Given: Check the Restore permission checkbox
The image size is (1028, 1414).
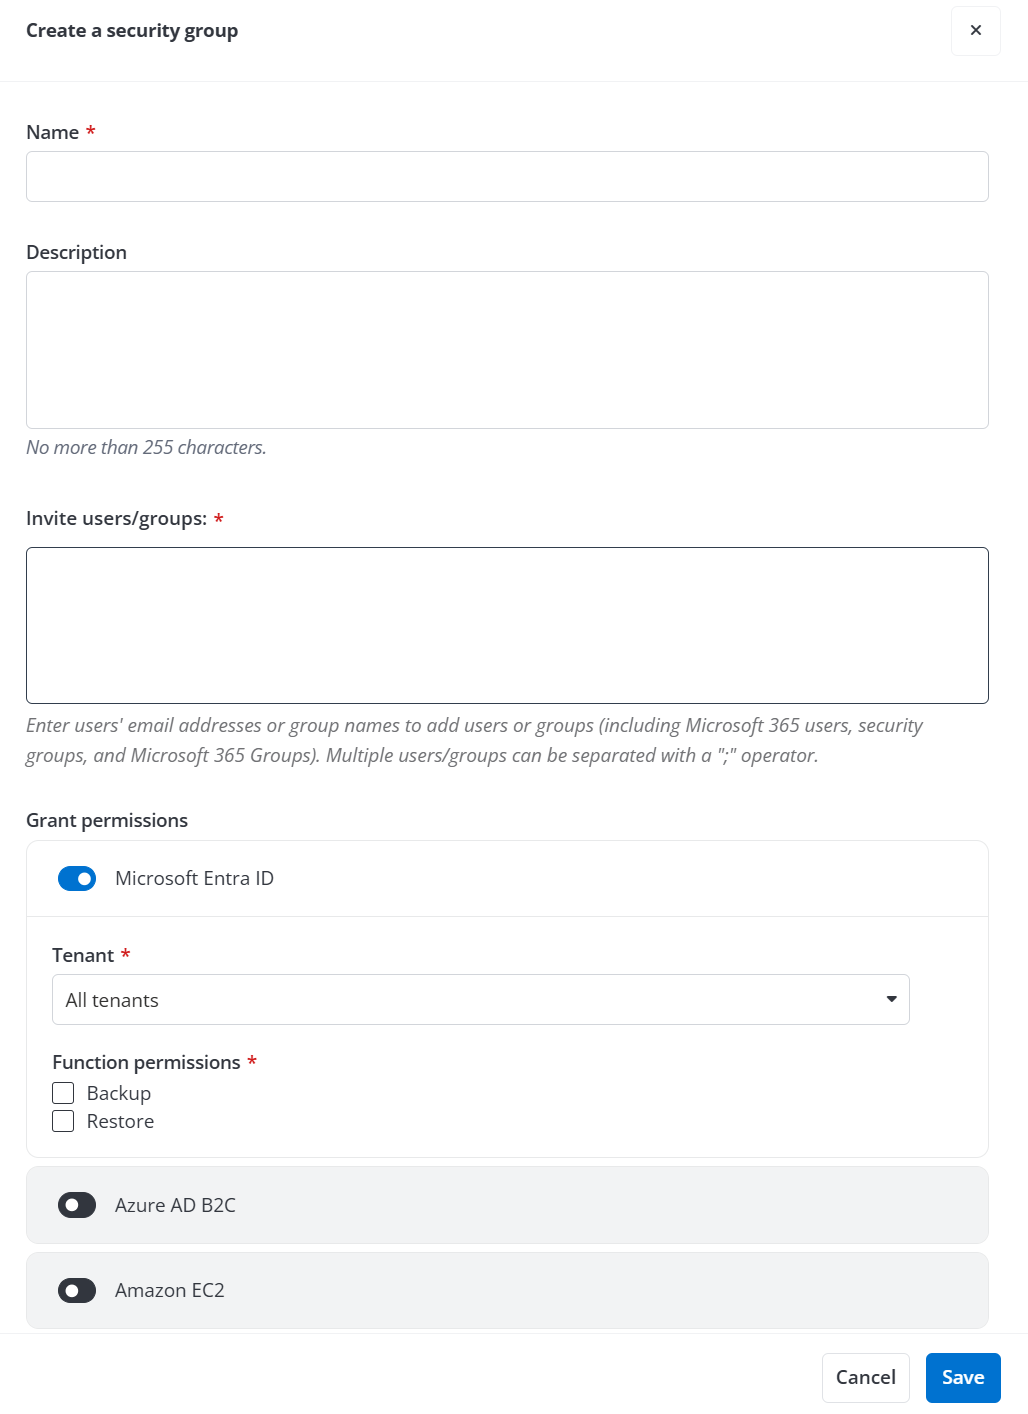Looking at the screenshot, I should pyautogui.click(x=63, y=1121).
